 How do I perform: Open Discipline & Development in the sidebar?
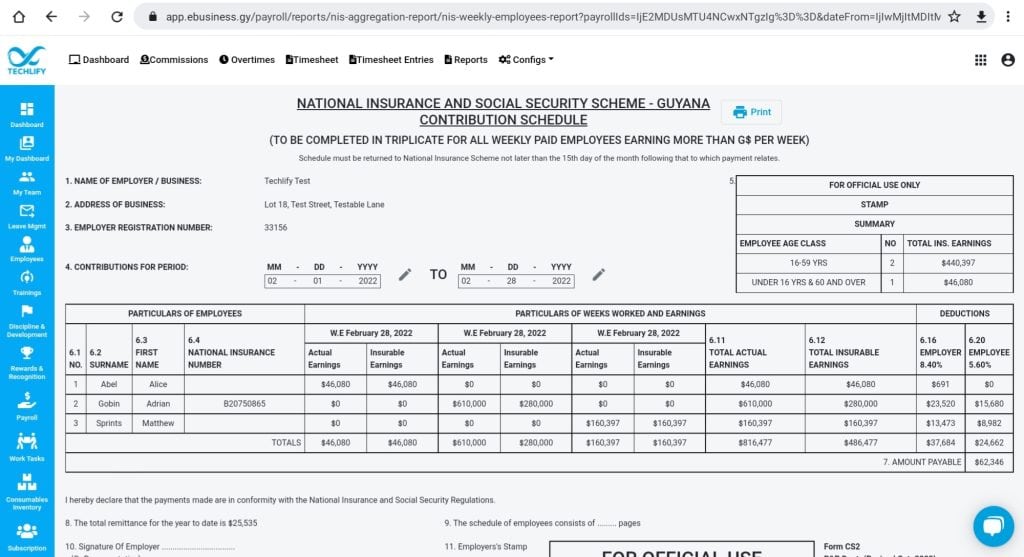[27, 321]
